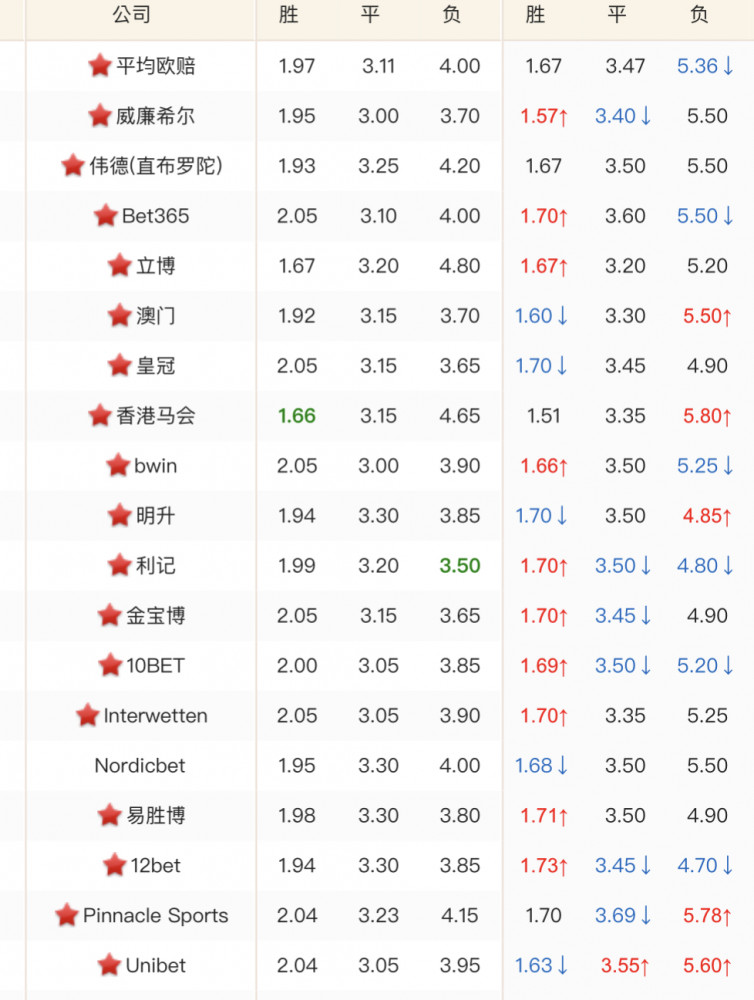Click the star icon beside 12bet
Screen dimensions: 754x1000
(115, 865)
